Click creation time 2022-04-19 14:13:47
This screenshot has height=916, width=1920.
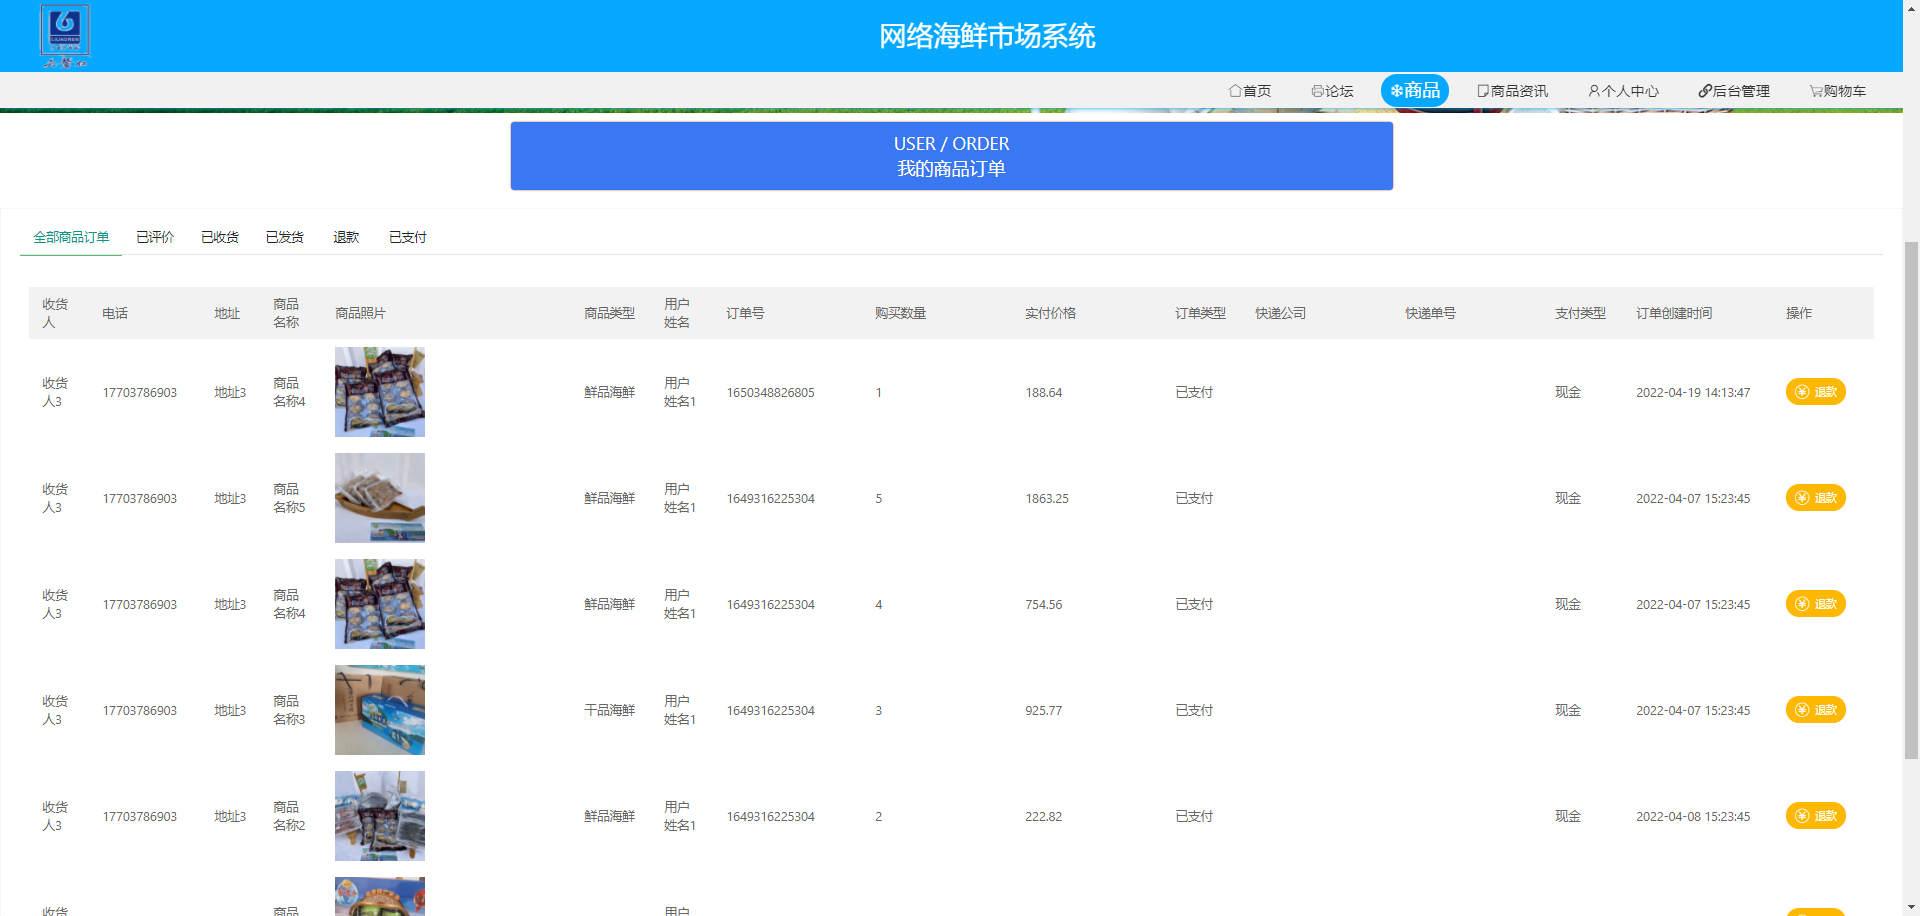pos(1693,393)
